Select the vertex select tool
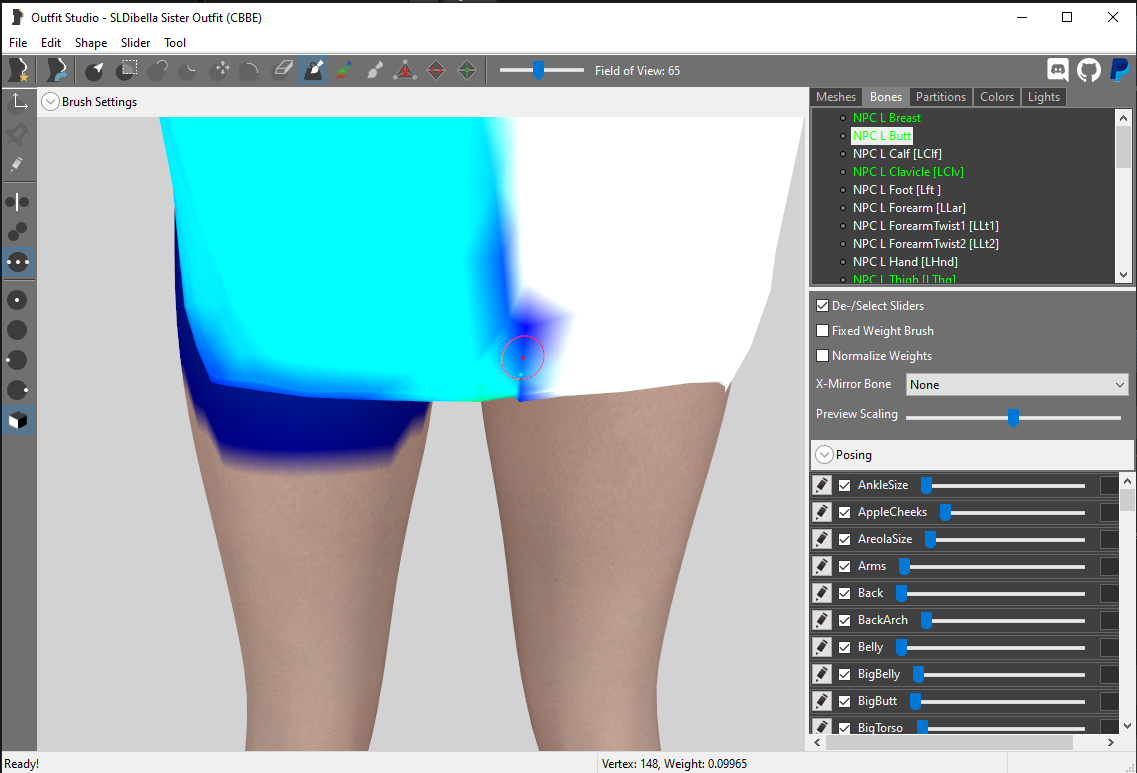This screenshot has width=1137, height=773. click(94, 70)
